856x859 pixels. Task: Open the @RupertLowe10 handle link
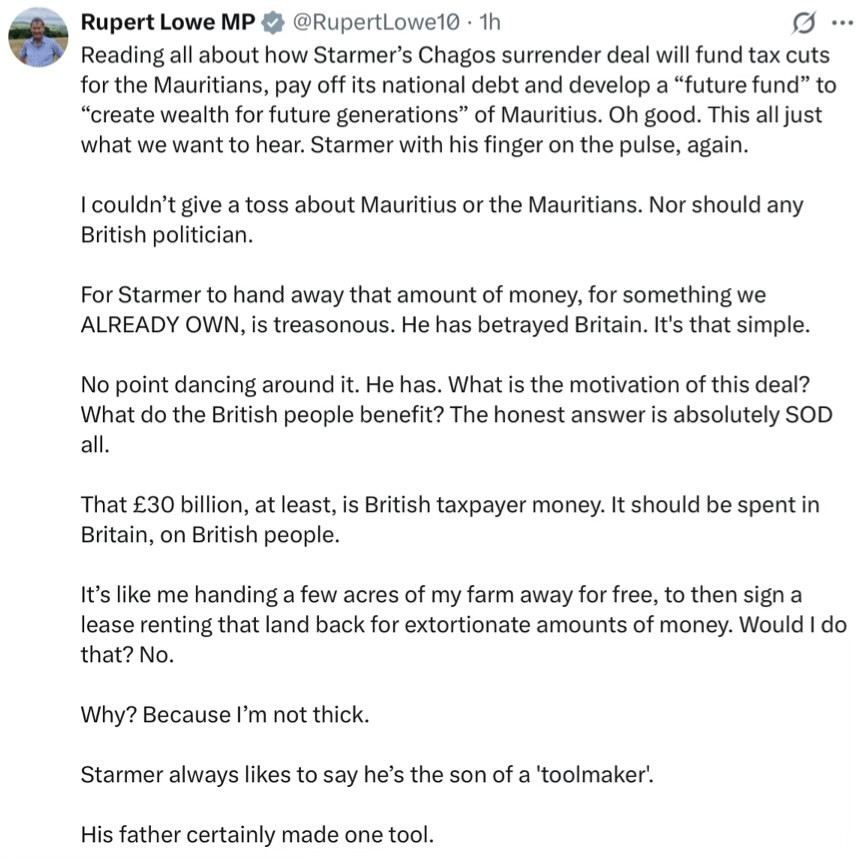(376, 22)
